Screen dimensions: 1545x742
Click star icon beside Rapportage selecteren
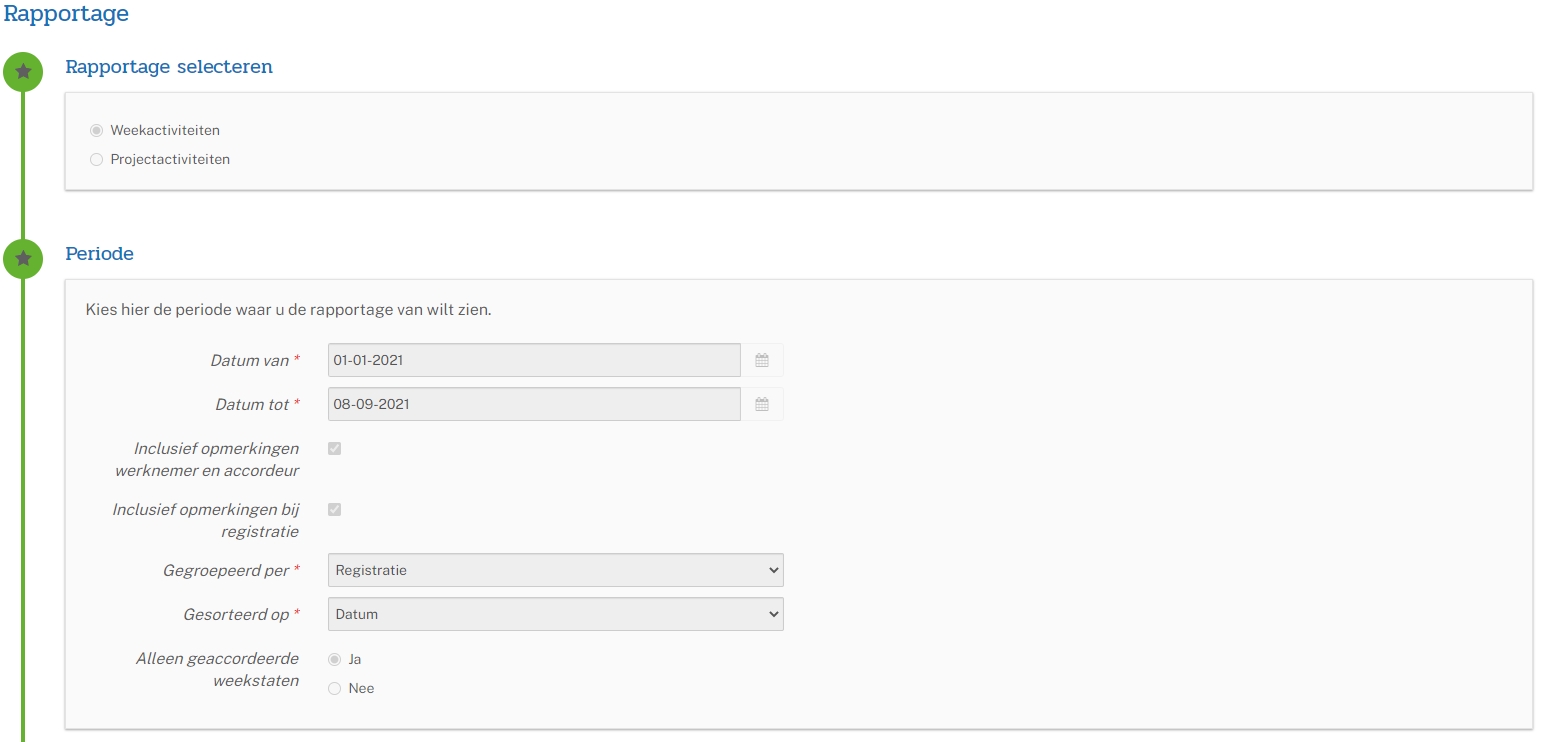pos(23,72)
